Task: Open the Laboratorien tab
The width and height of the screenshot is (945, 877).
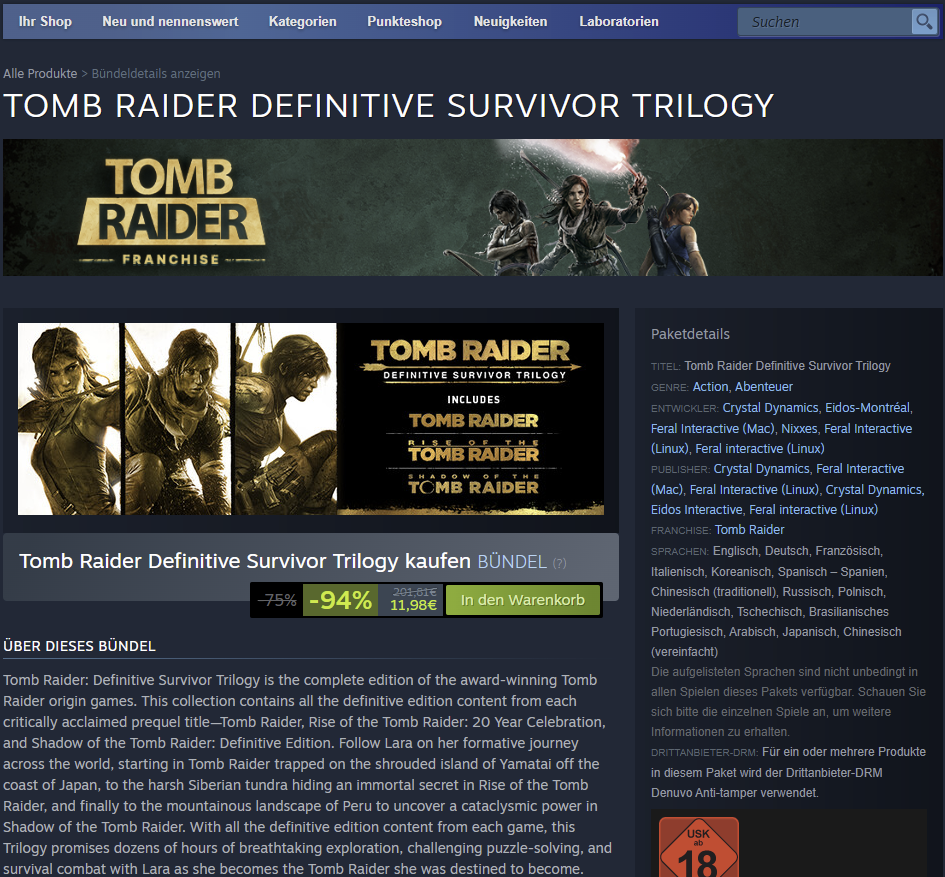Action: pyautogui.click(x=619, y=22)
